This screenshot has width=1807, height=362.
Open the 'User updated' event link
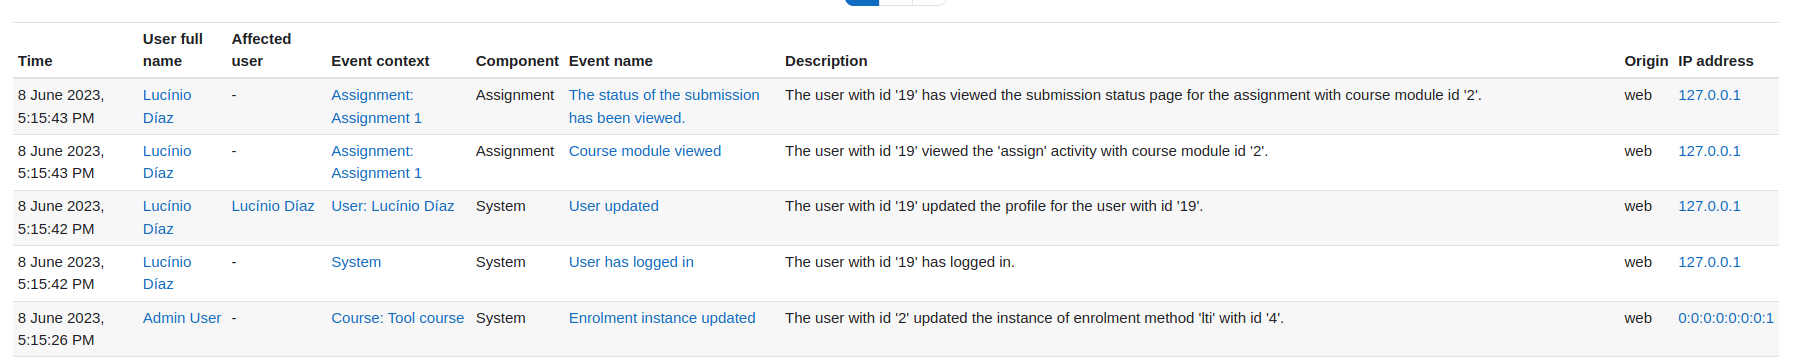click(613, 206)
